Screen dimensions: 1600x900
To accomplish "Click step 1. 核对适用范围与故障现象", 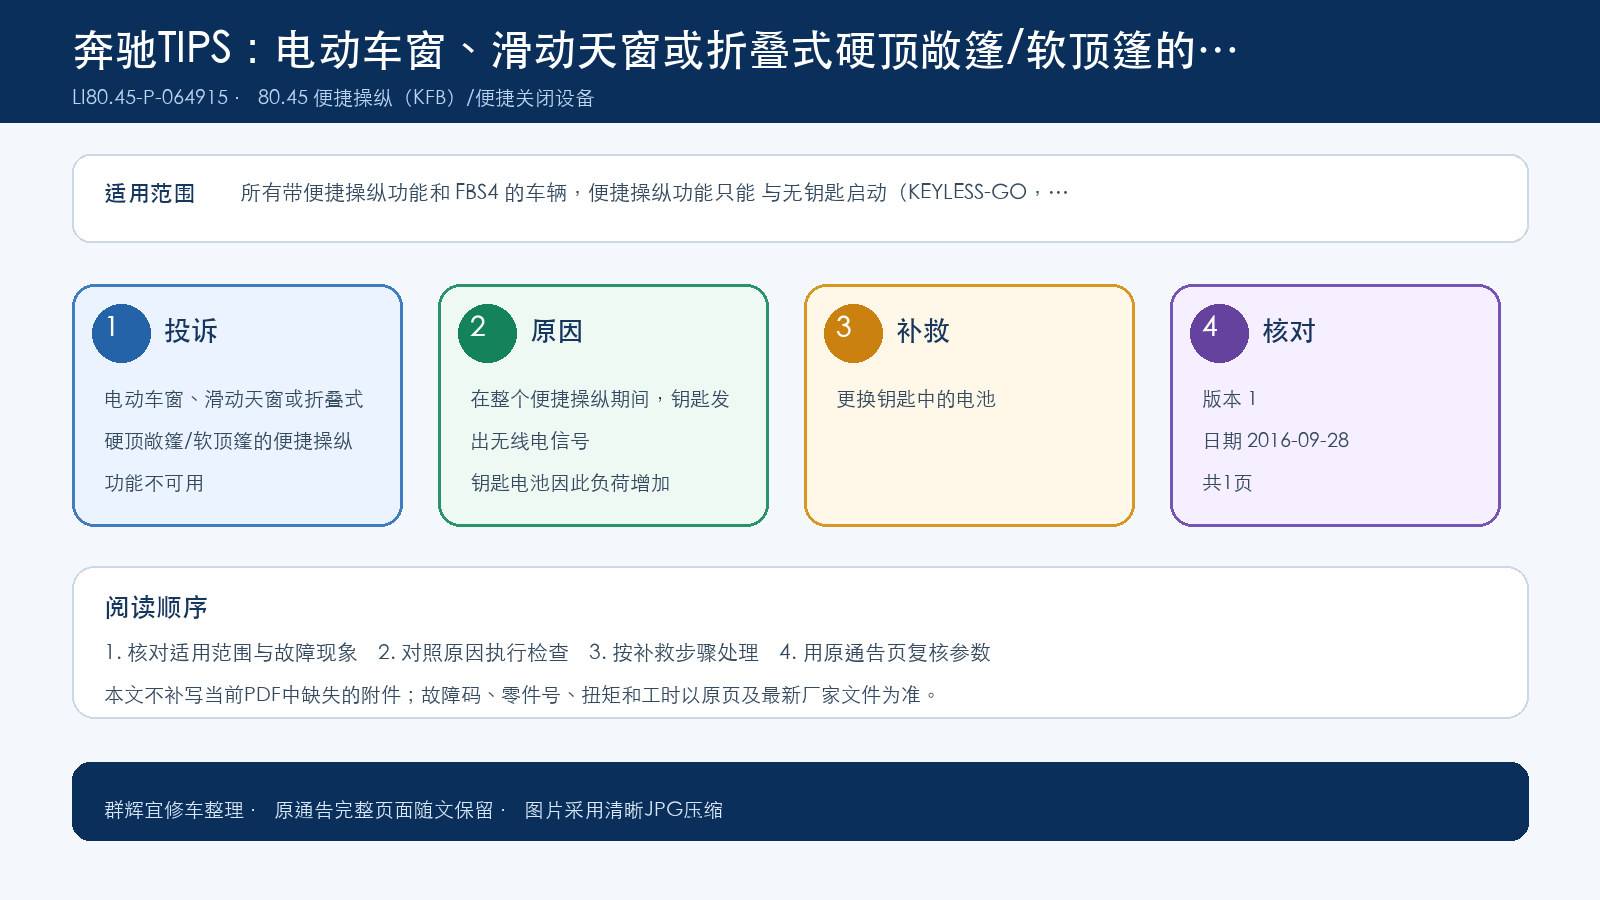I will (231, 653).
